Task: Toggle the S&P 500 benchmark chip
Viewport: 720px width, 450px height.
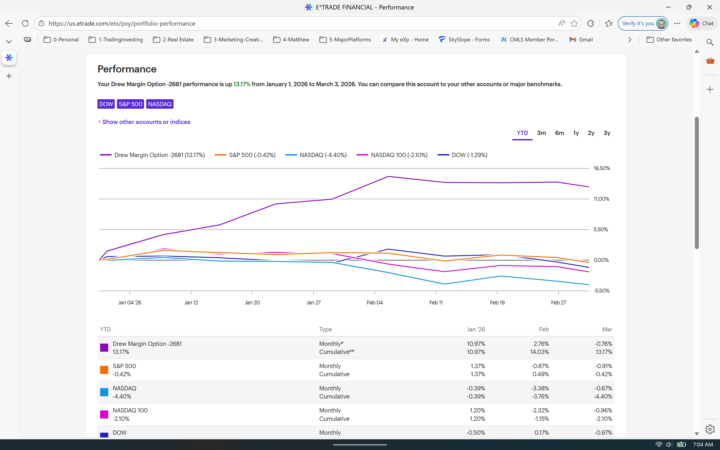Action: (x=130, y=103)
